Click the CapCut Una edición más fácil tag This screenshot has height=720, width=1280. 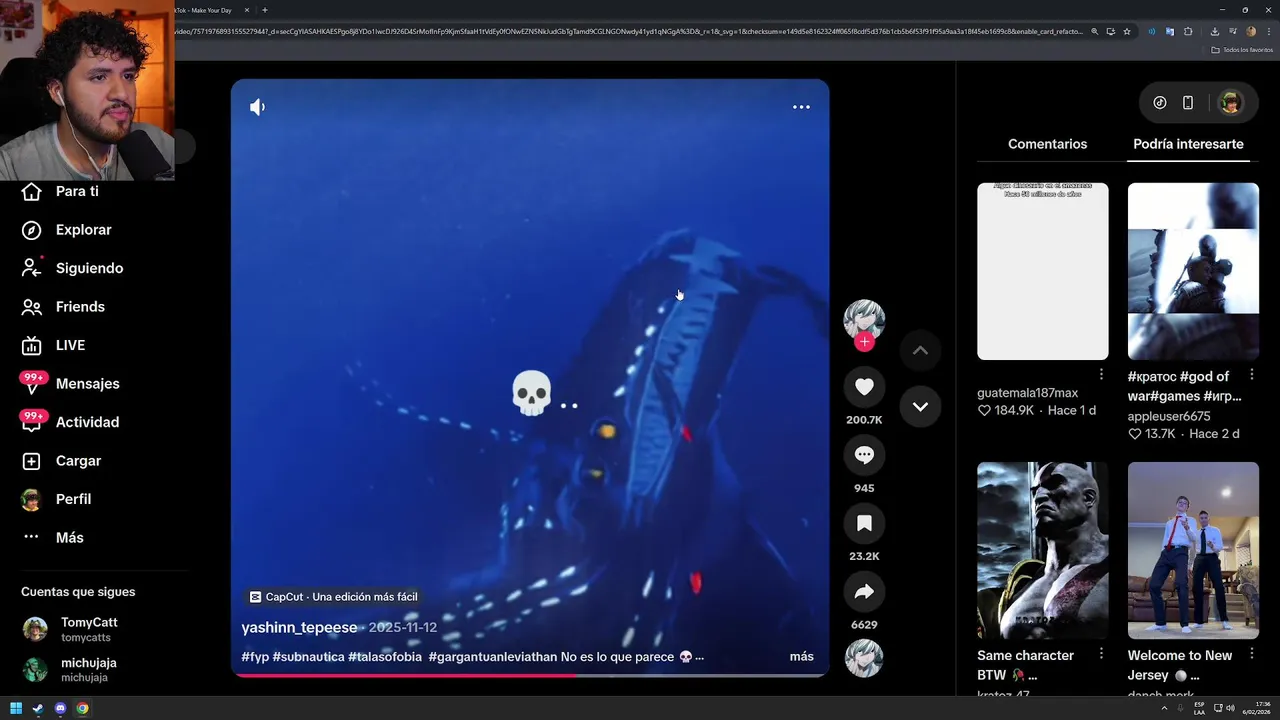point(333,597)
